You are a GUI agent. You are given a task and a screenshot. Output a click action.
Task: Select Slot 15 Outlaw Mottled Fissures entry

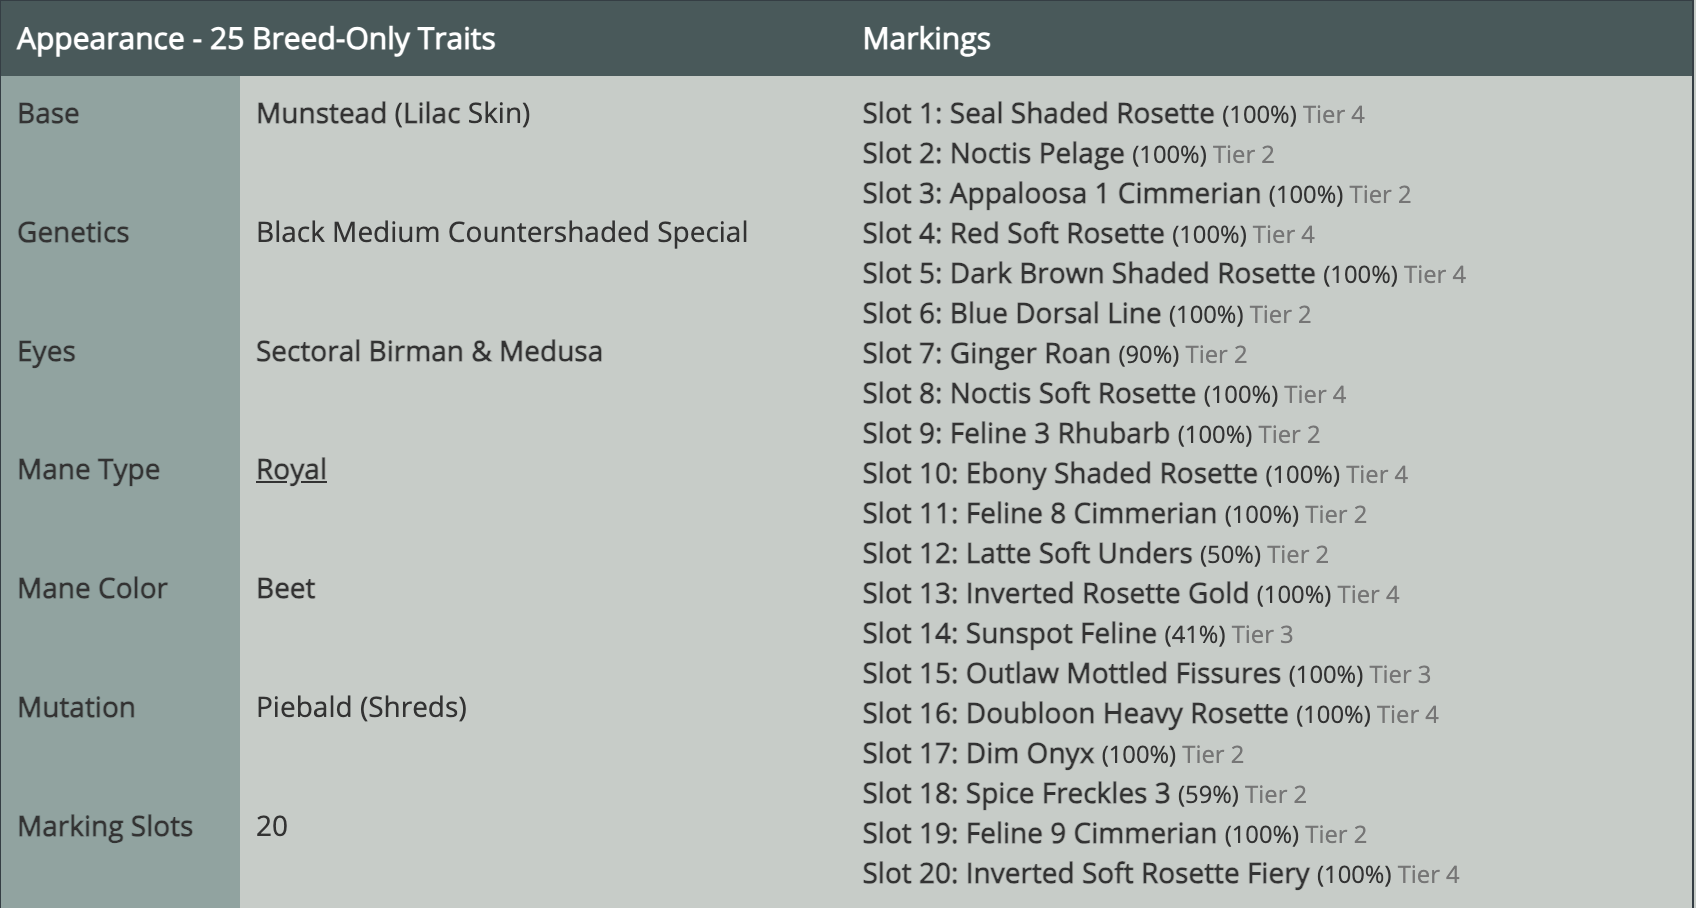pos(1146,674)
